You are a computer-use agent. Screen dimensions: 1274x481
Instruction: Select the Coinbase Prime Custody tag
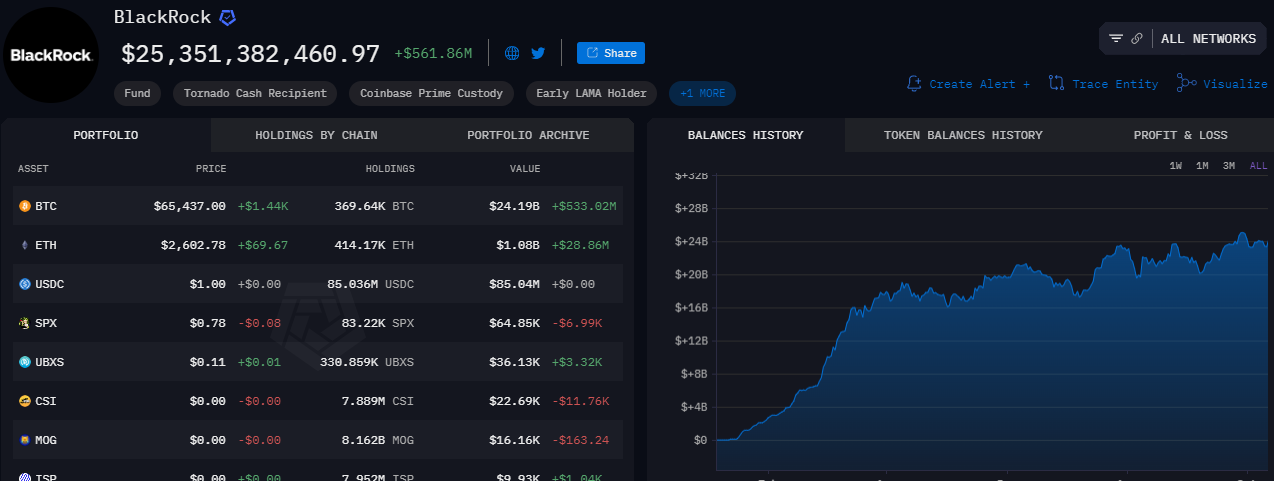pyautogui.click(x=432, y=93)
